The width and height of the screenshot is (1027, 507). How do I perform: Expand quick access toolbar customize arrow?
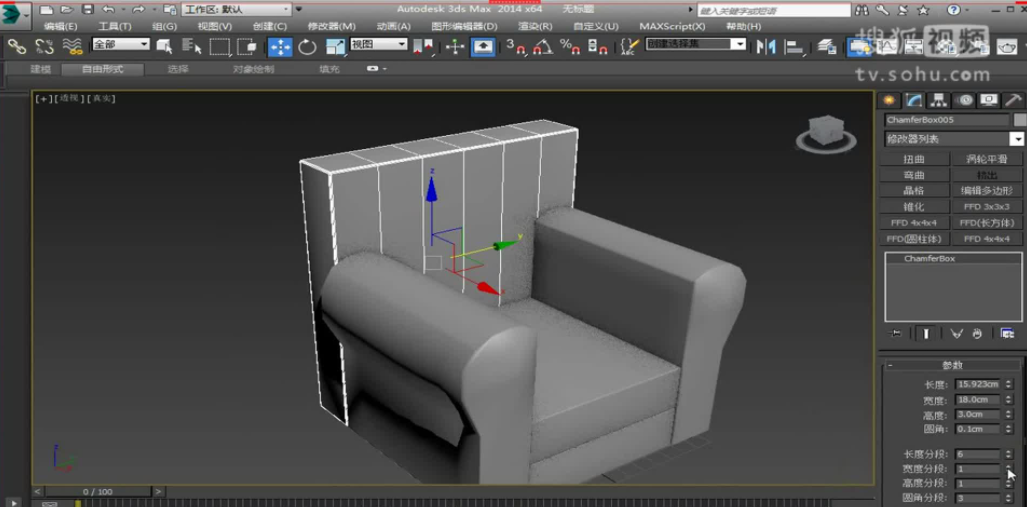tap(299, 9)
